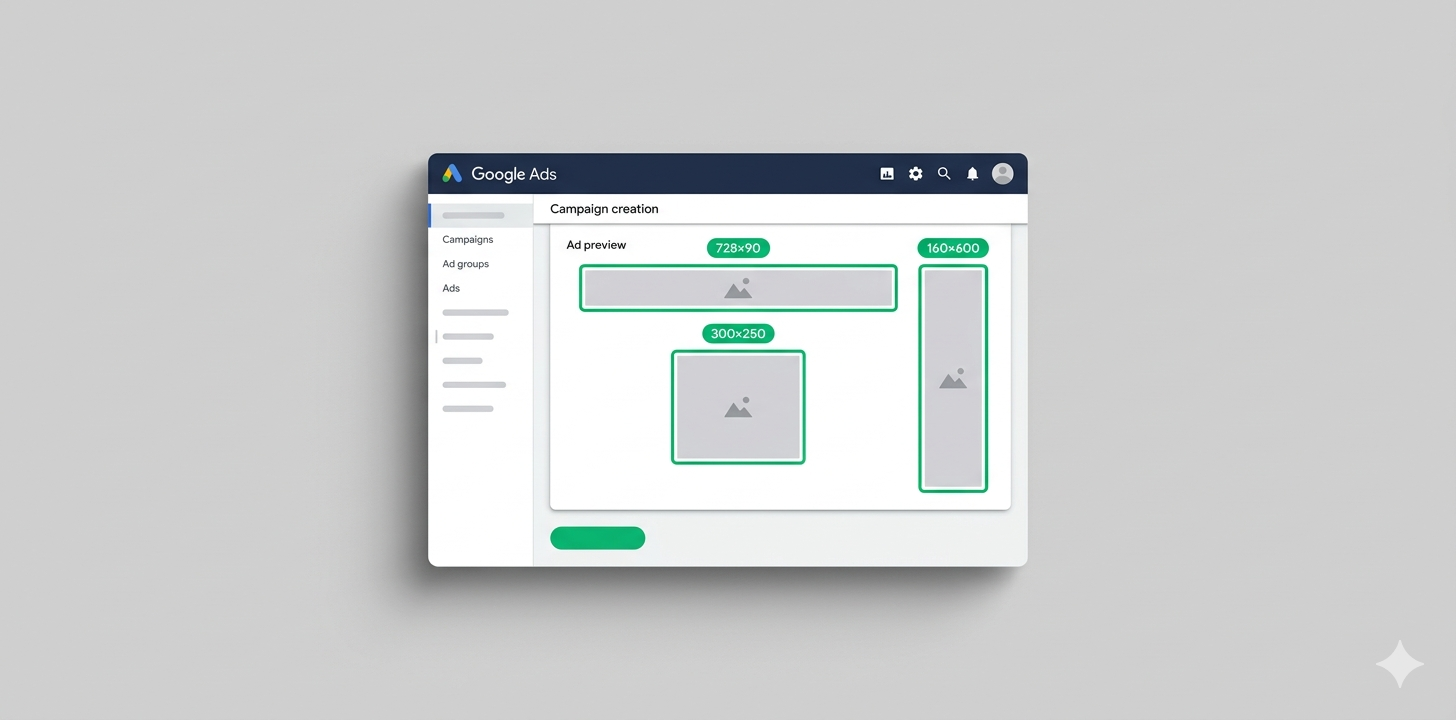This screenshot has width=1456, height=720.
Task: Open the user account avatar
Action: pyautogui.click(x=1002, y=174)
